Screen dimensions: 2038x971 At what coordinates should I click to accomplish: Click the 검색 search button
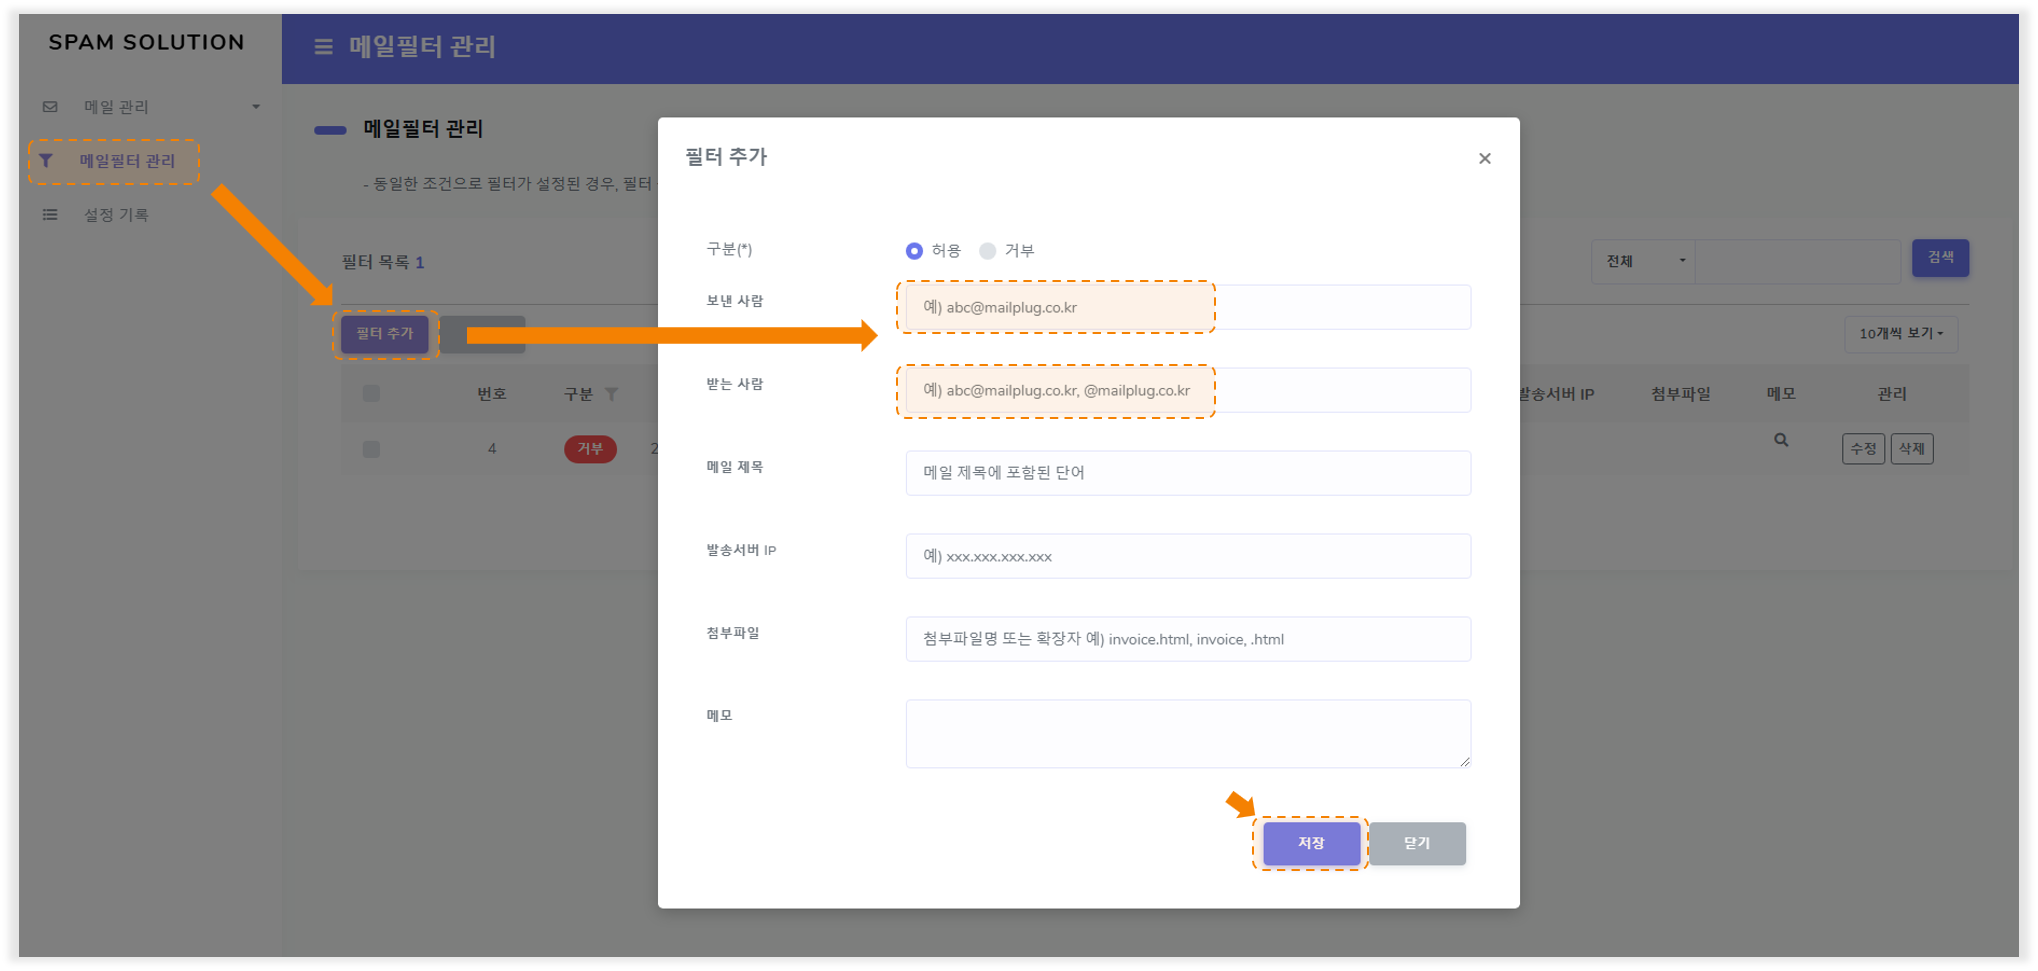[1940, 258]
